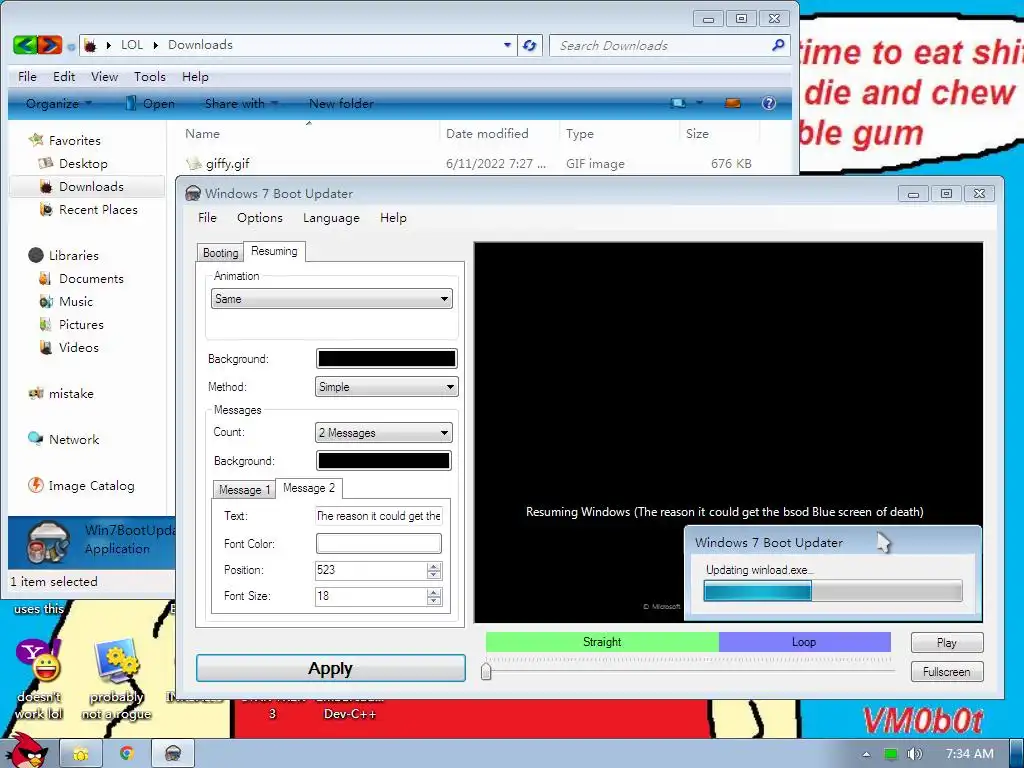Viewport: 1024px width, 768px height.
Task: Switch to the Booting tab
Action: coord(220,253)
